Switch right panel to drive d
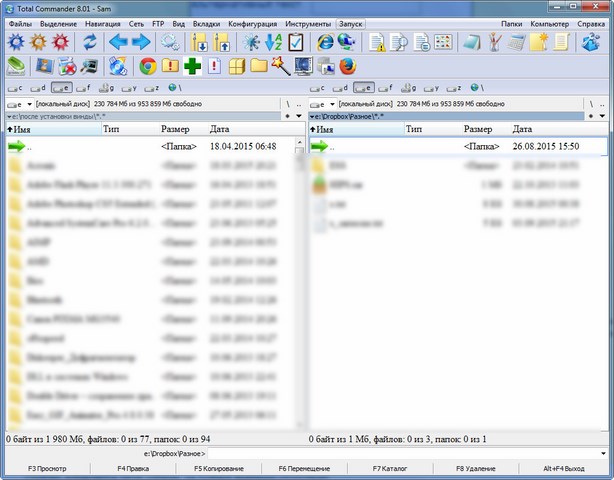614x480 pixels. pyautogui.click(x=340, y=88)
